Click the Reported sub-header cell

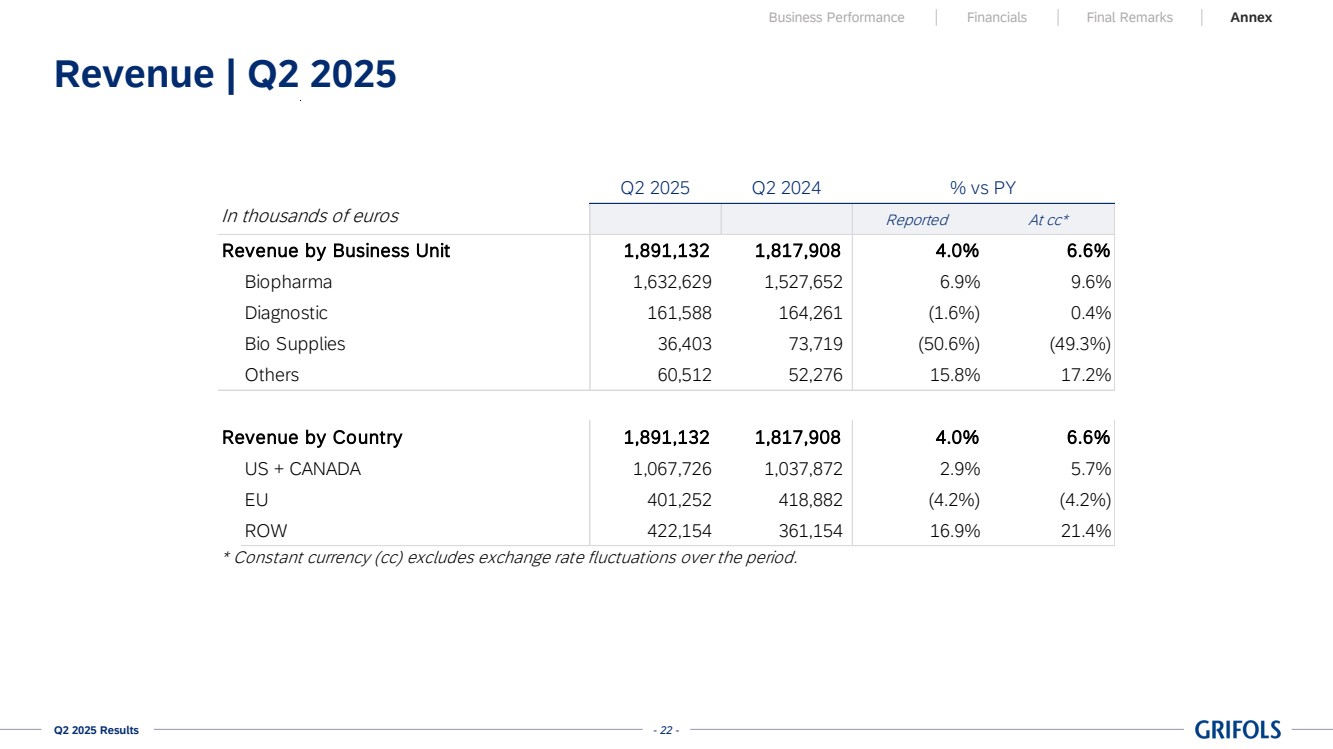[916, 220]
